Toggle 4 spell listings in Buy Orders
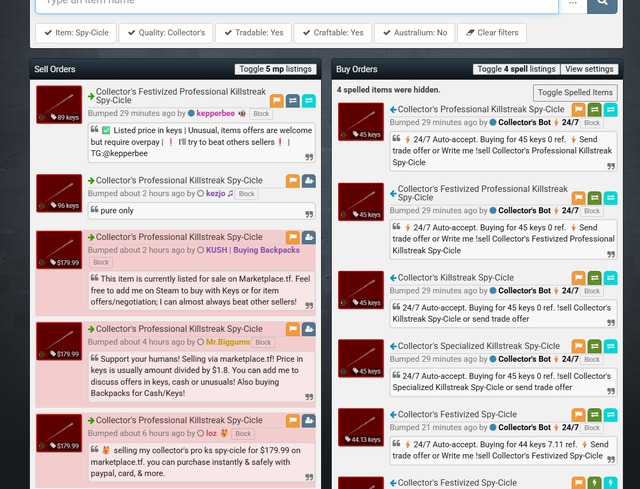The height and width of the screenshot is (489, 640). point(516,69)
